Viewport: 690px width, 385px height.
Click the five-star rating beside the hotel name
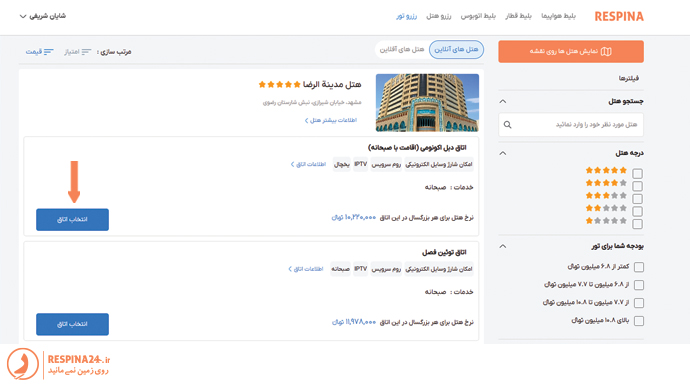pyautogui.click(x=279, y=84)
